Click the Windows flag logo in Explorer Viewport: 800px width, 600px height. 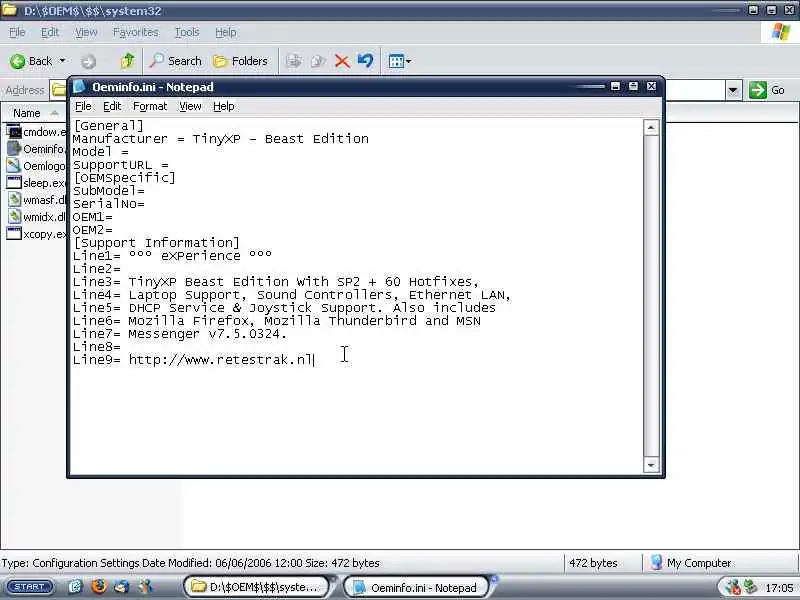pyautogui.click(x=780, y=32)
